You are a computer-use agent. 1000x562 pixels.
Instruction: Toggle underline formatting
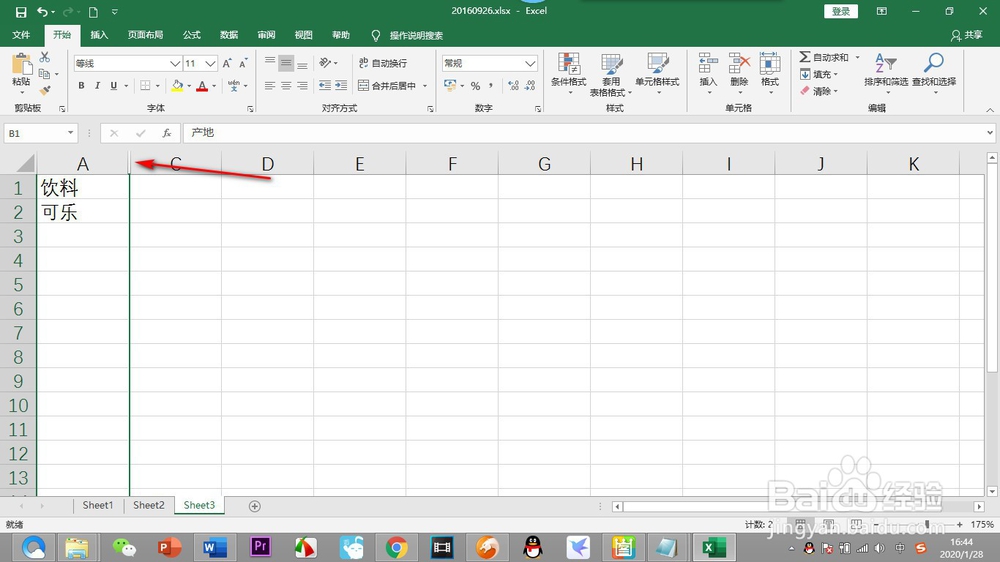[114, 85]
